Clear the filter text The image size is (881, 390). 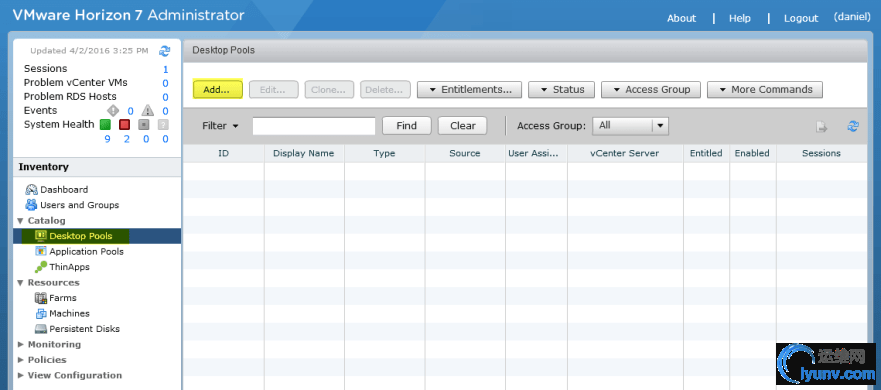462,126
